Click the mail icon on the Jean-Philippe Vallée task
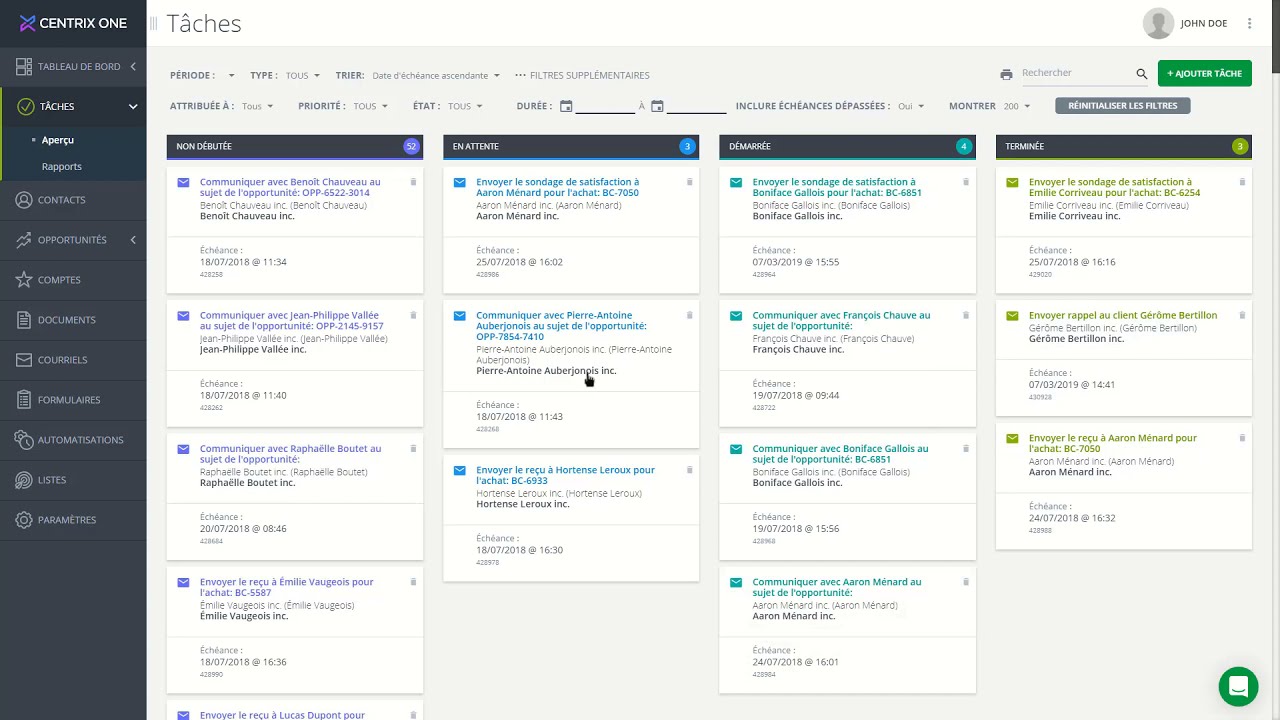 click(183, 316)
